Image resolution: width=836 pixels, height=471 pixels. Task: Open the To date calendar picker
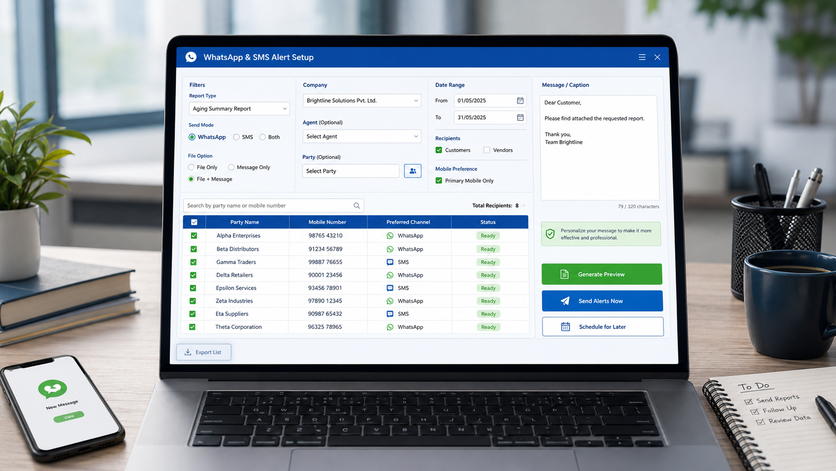point(520,117)
